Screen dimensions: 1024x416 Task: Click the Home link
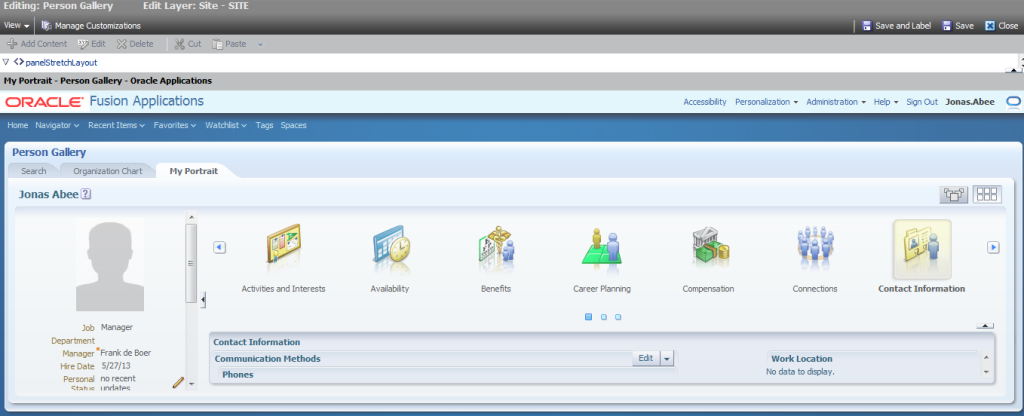(x=18, y=125)
